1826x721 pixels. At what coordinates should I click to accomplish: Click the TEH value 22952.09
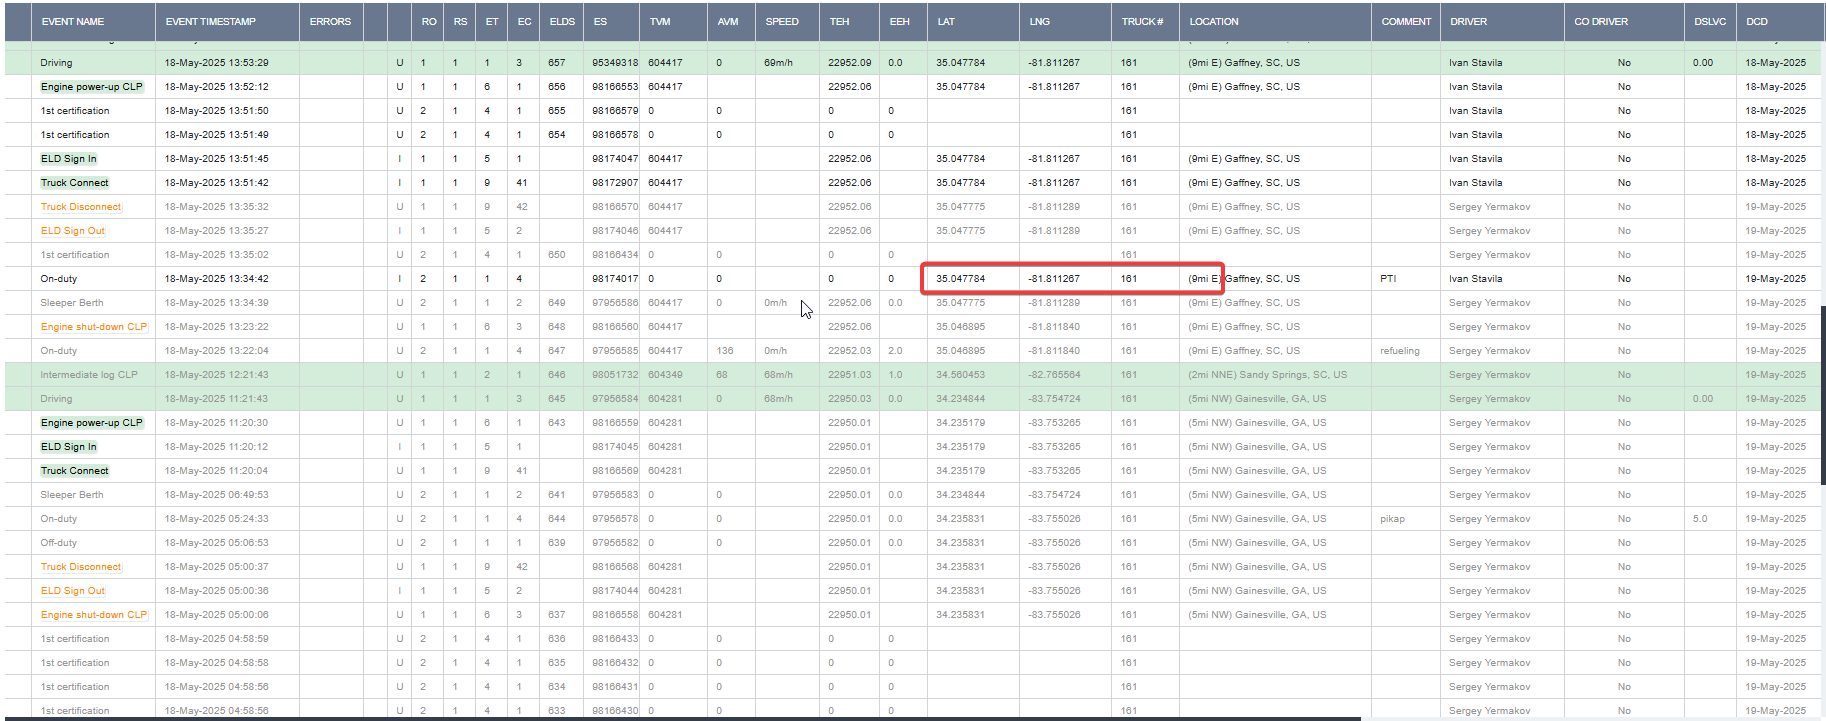coord(849,63)
